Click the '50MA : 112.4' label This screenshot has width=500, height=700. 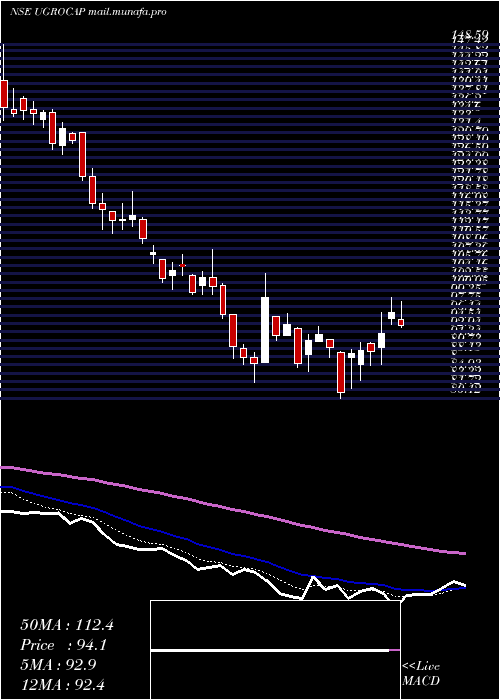67,625
